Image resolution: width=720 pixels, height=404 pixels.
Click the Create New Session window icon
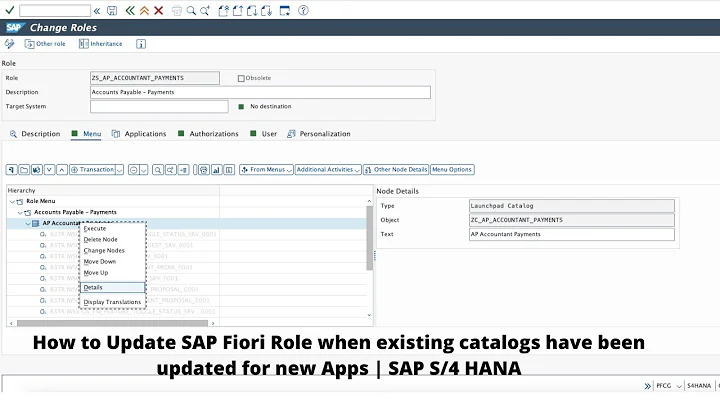[285, 11]
